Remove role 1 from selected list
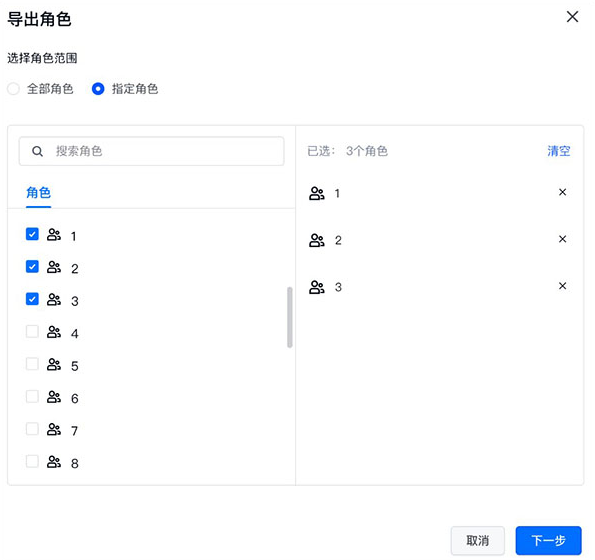 pyautogui.click(x=562, y=192)
